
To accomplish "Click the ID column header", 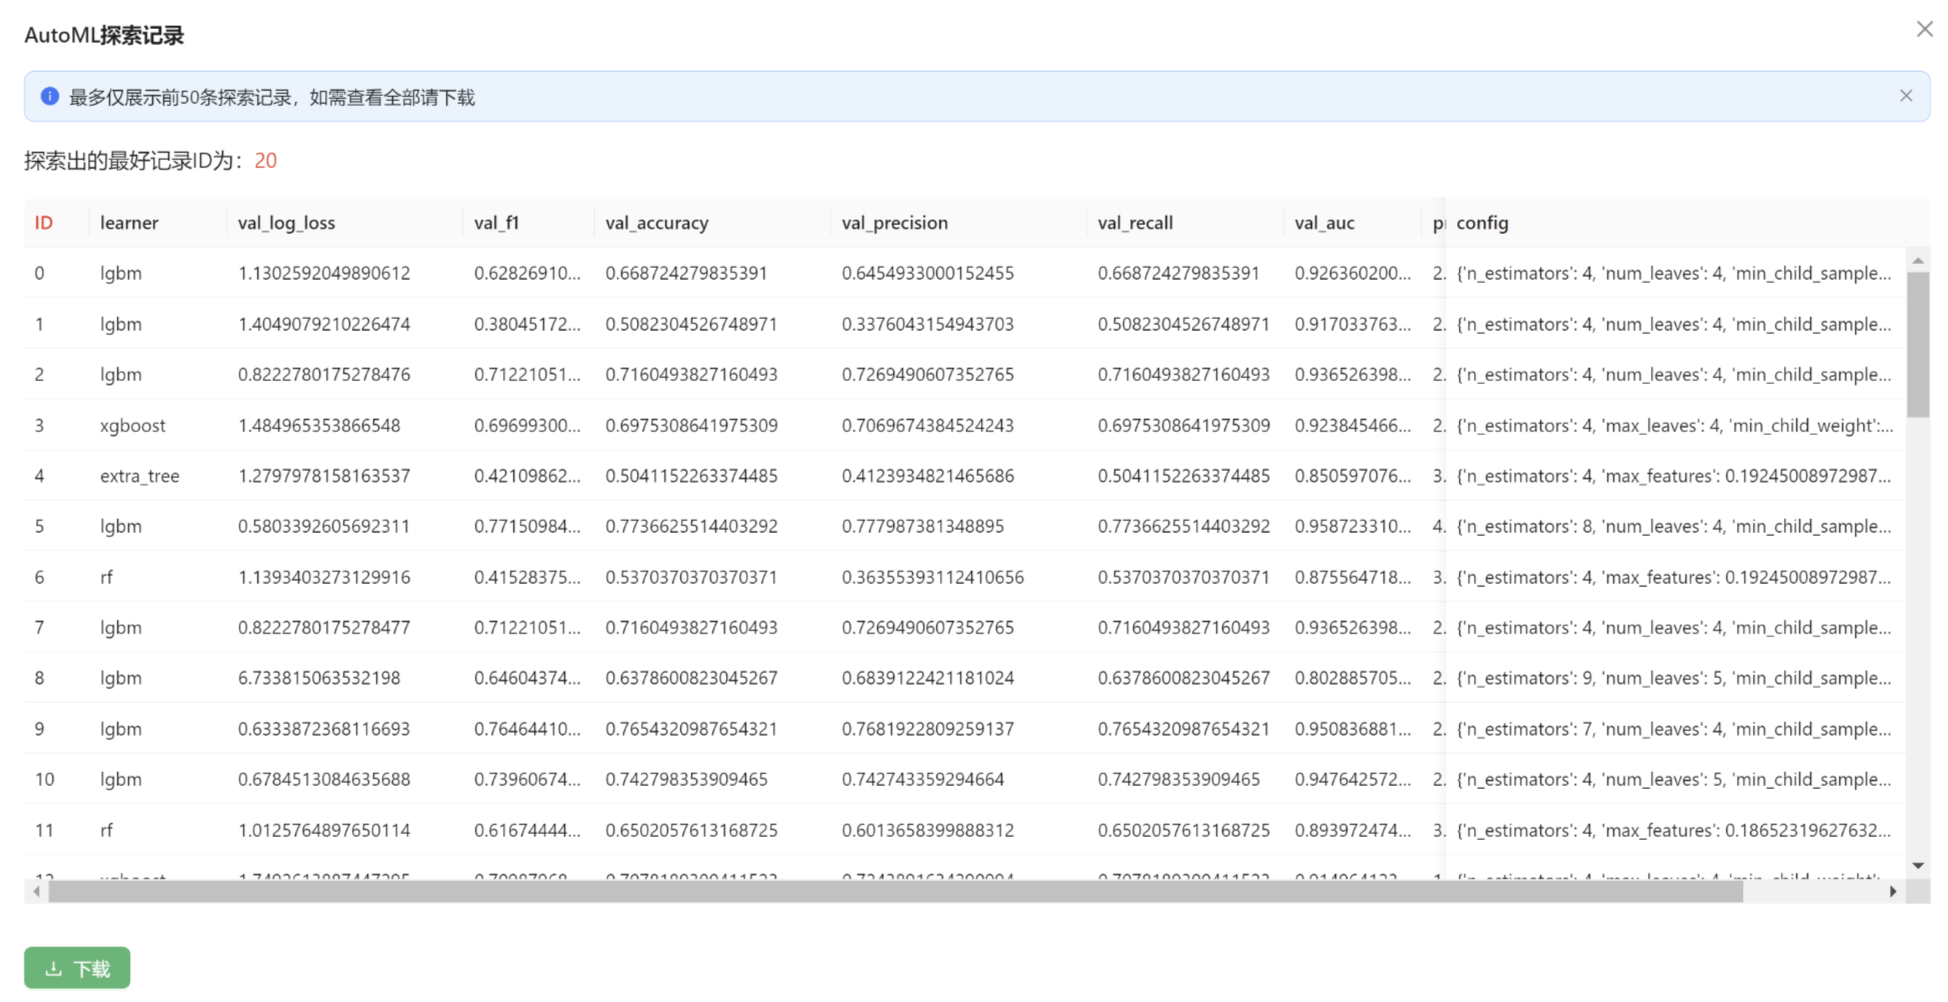I will [43, 223].
